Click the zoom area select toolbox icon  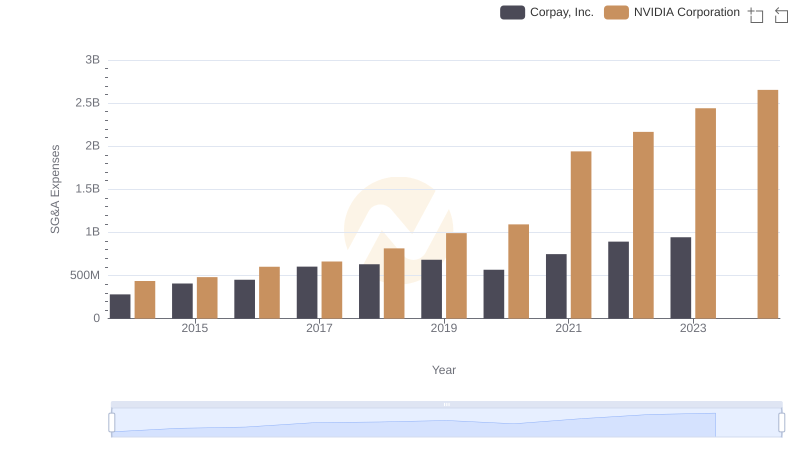pyautogui.click(x=756, y=15)
